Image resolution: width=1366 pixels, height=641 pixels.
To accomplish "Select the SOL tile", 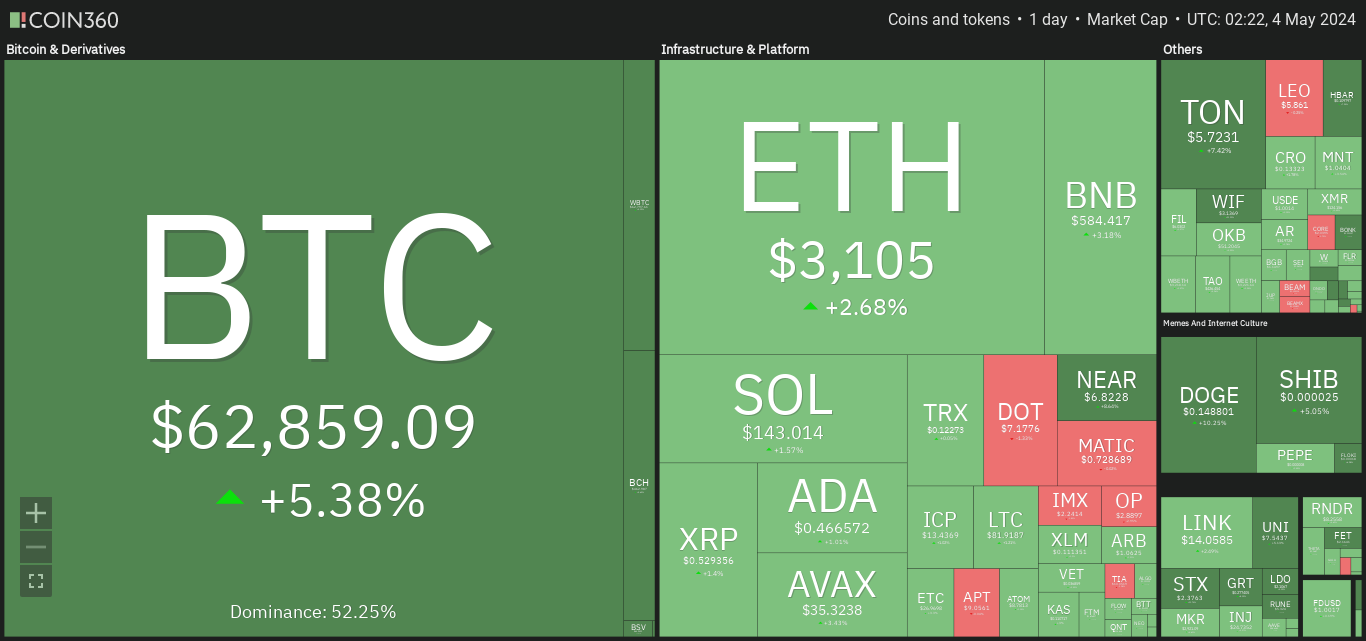I will click(x=783, y=408).
